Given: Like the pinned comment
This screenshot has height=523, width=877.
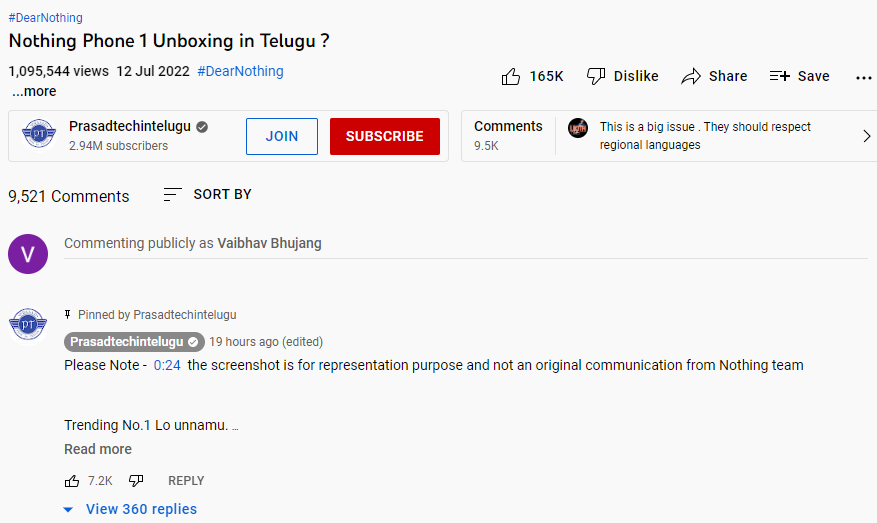Looking at the screenshot, I should (72, 481).
